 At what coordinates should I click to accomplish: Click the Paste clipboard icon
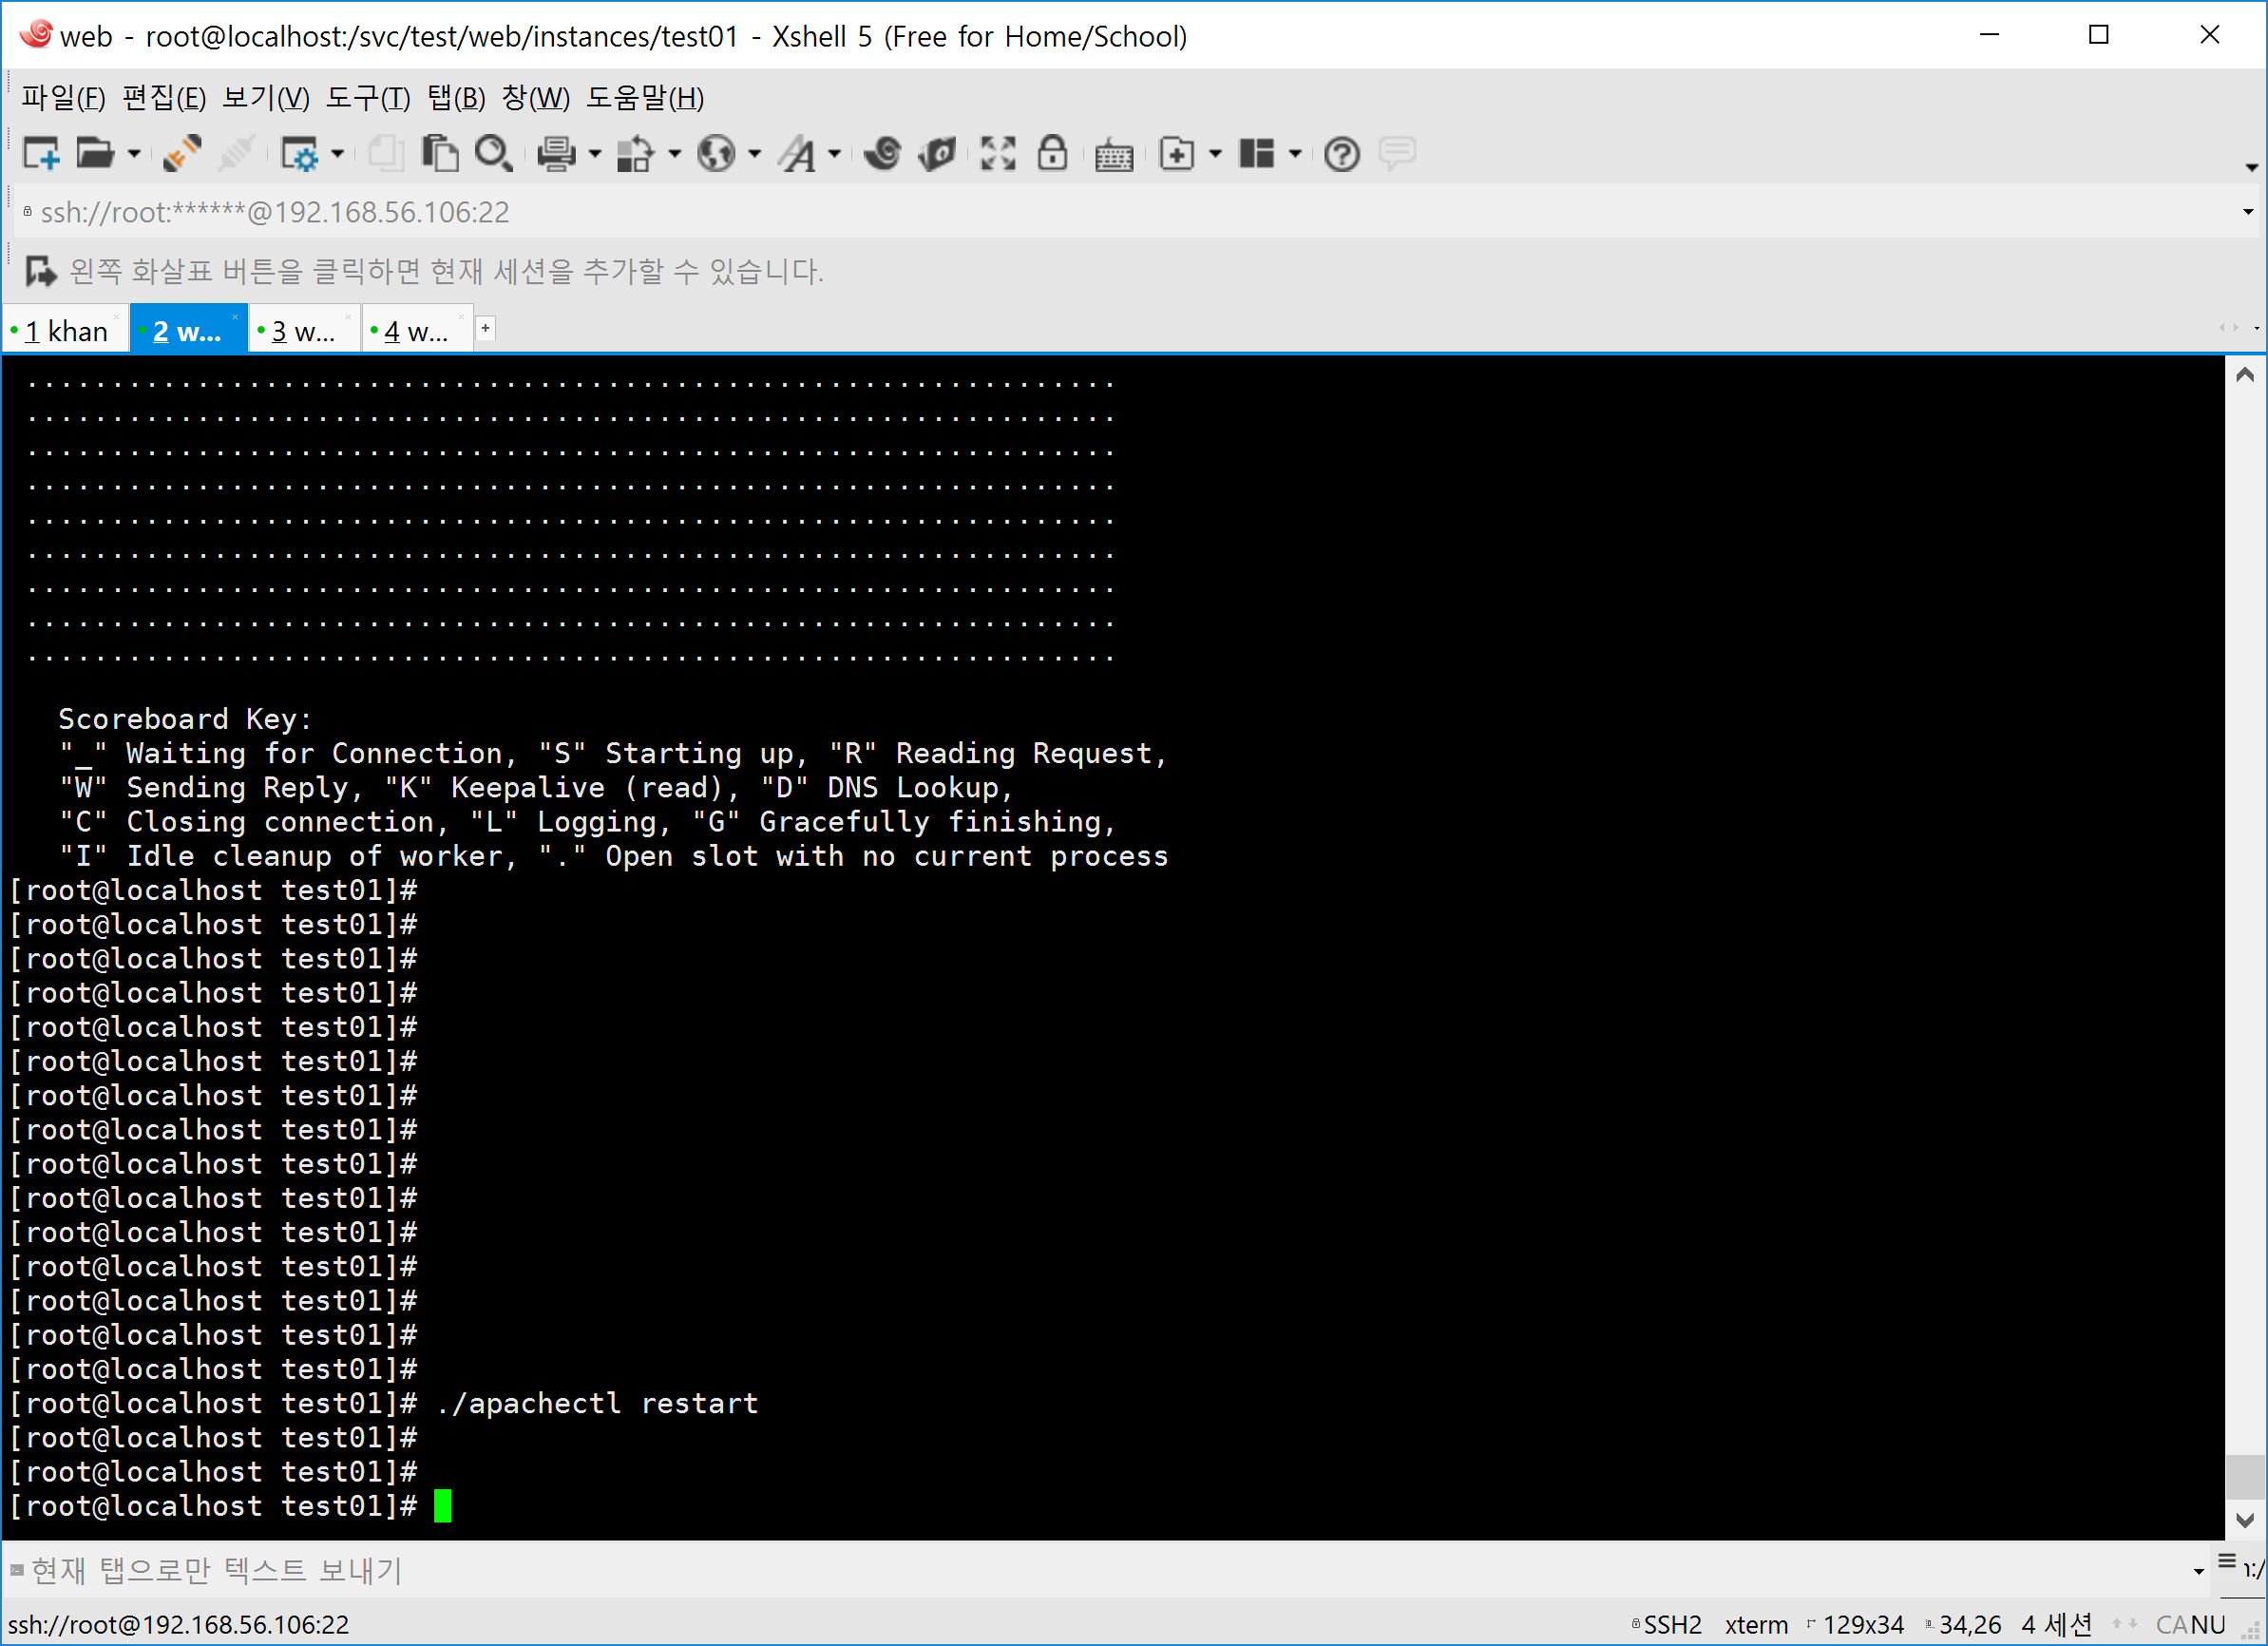pyautogui.click(x=439, y=154)
